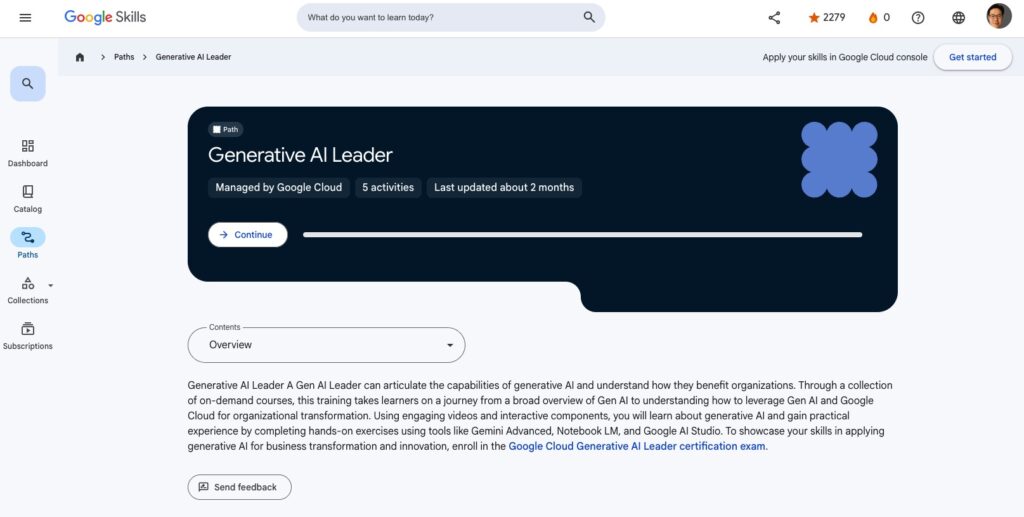Click the home icon in breadcrumb
The height and width of the screenshot is (517, 1024).
click(x=80, y=57)
